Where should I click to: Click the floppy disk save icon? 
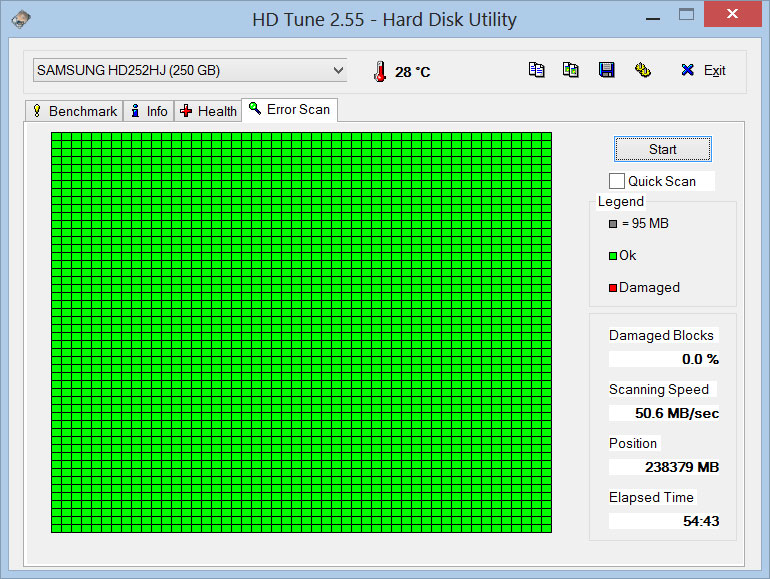tap(606, 70)
